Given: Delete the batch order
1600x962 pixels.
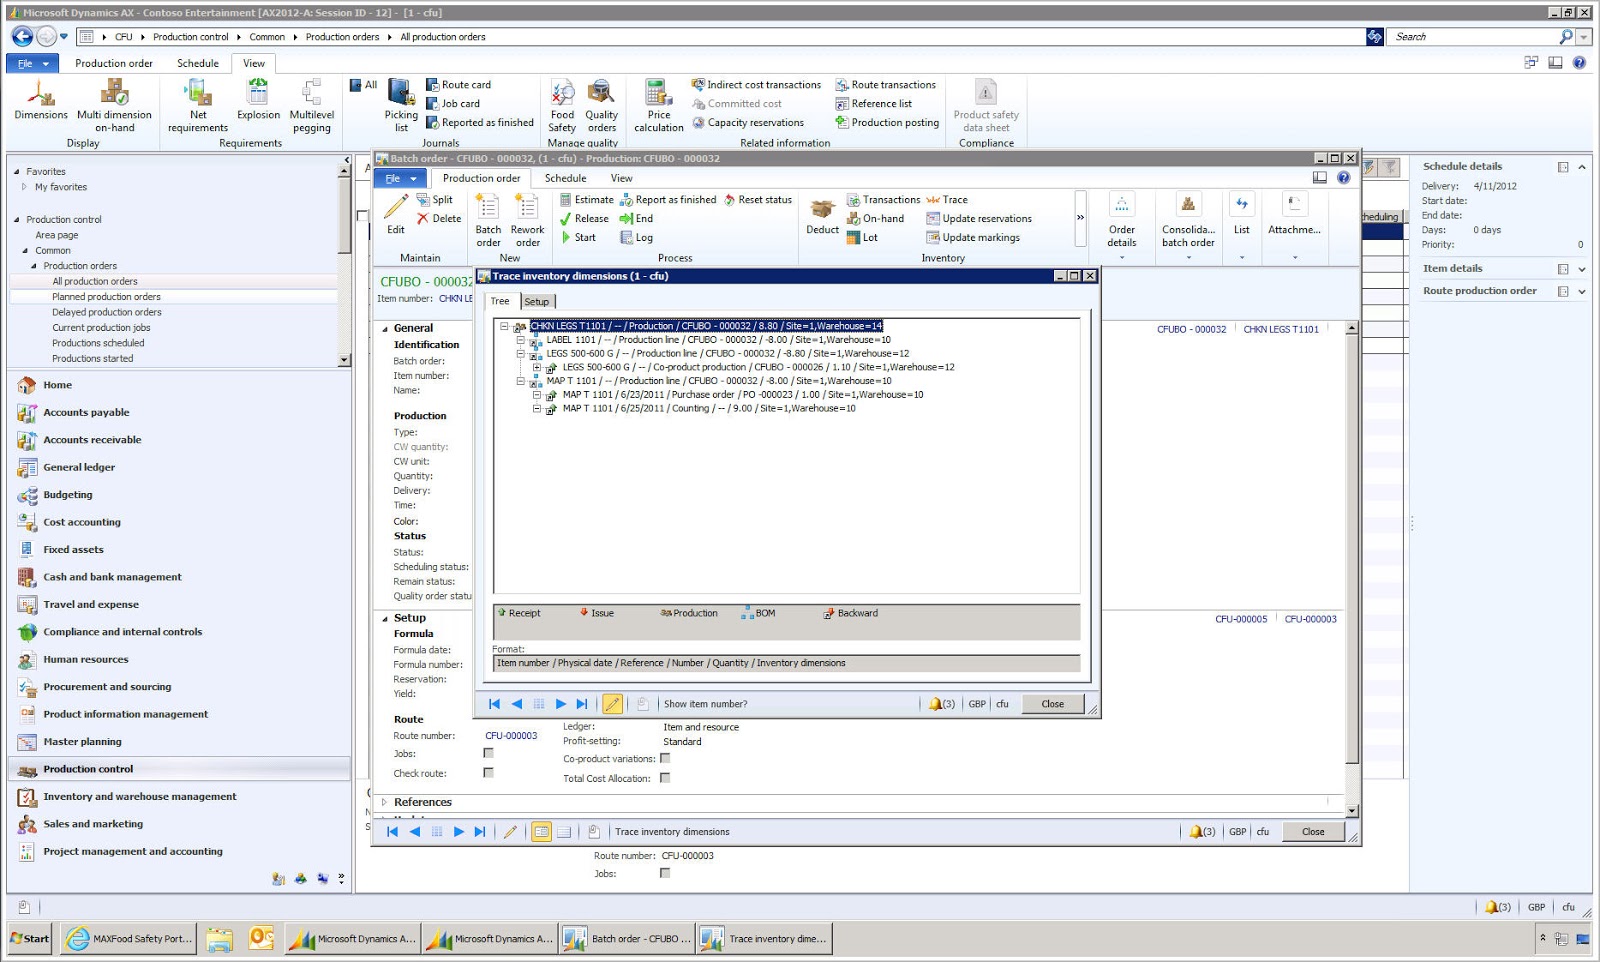Looking at the screenshot, I should point(439,219).
